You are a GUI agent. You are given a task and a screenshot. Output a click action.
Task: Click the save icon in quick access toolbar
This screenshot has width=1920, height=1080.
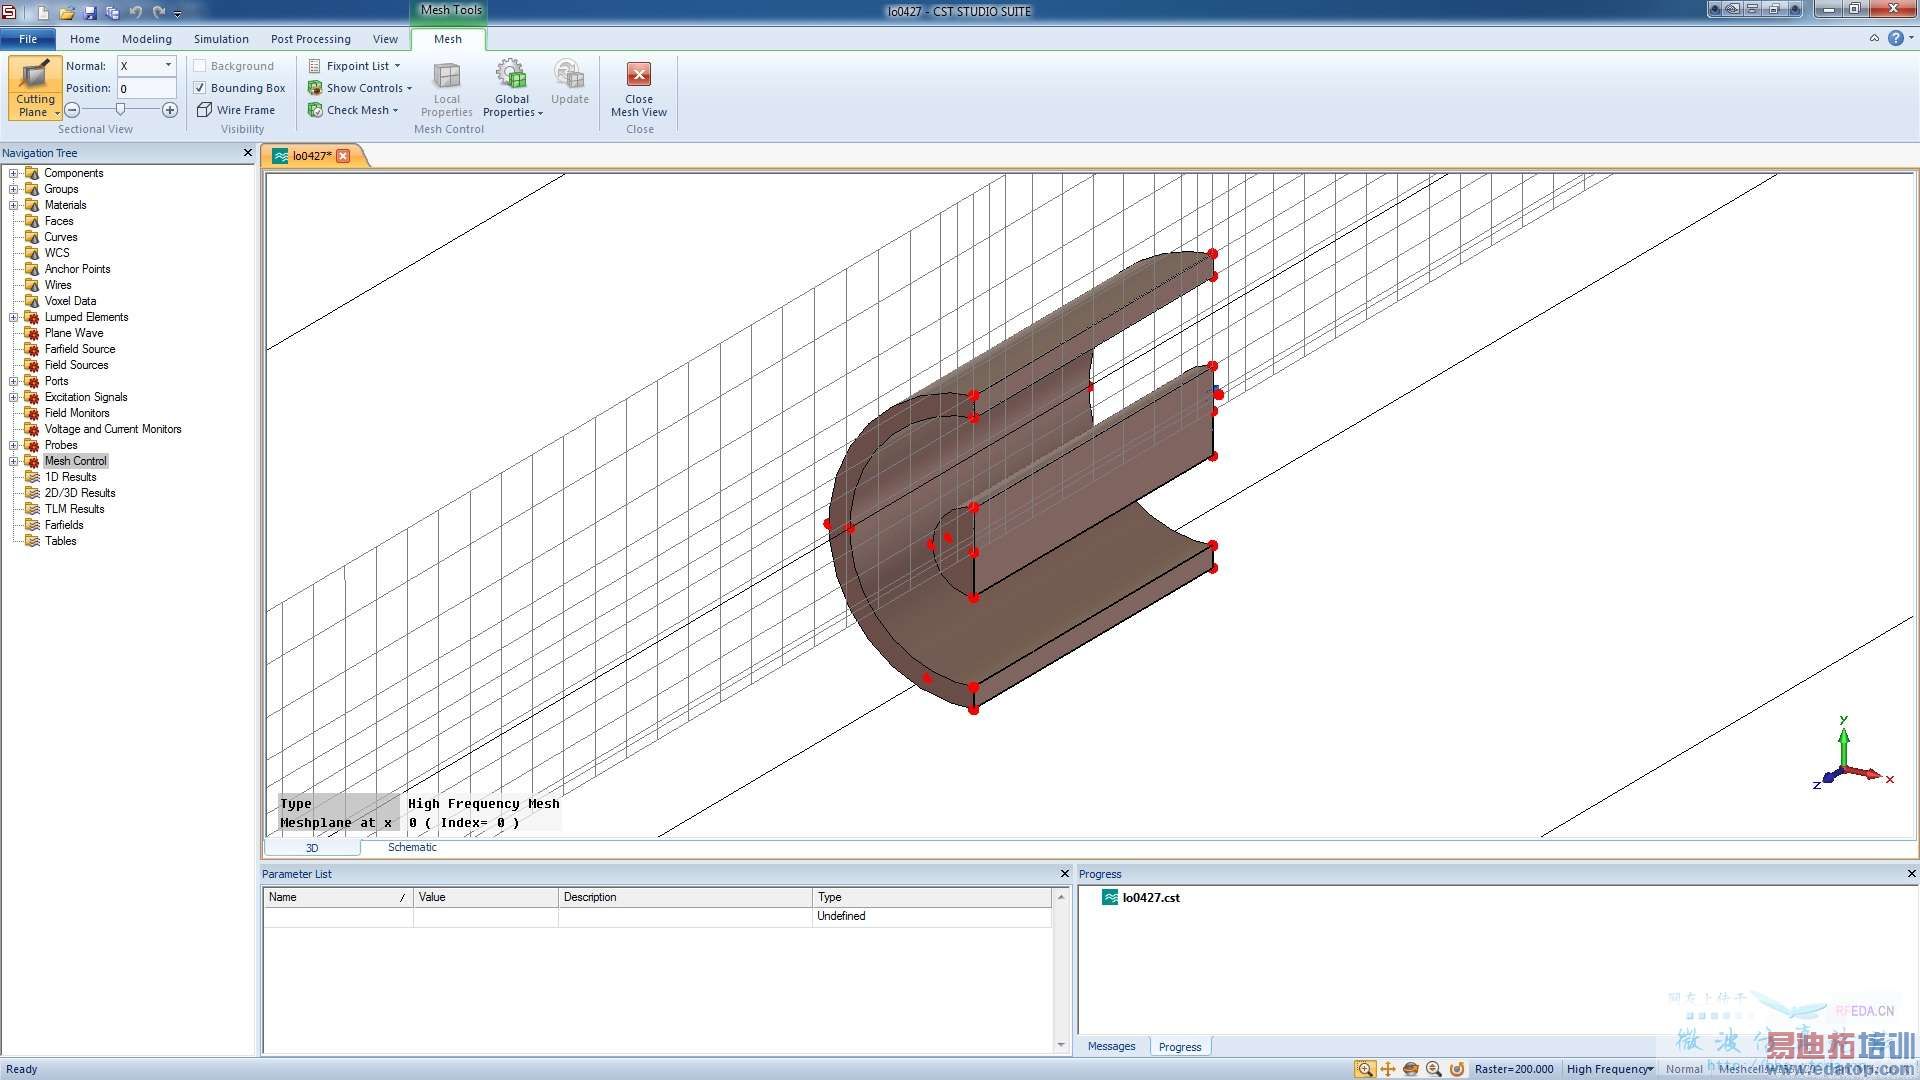(x=90, y=13)
